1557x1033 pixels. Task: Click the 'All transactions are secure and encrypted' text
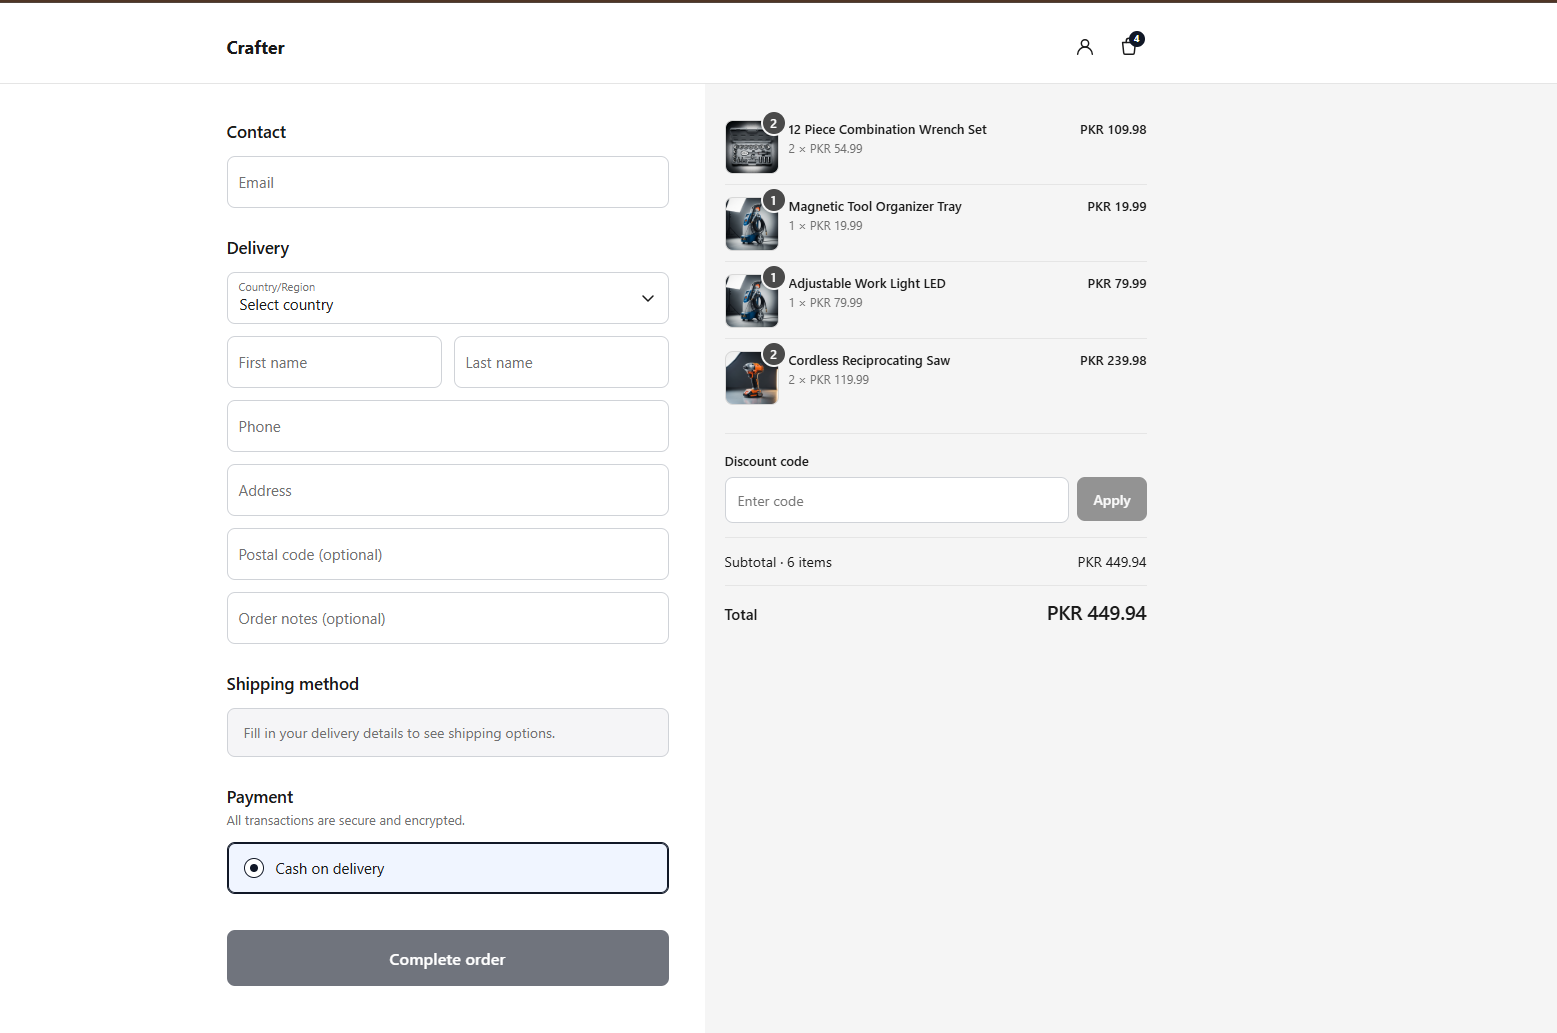click(x=346, y=820)
